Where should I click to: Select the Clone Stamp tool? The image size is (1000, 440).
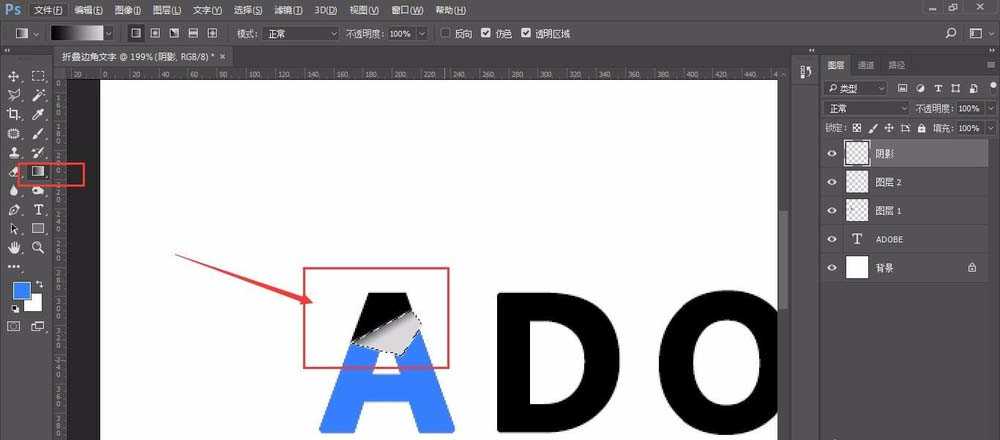13,152
